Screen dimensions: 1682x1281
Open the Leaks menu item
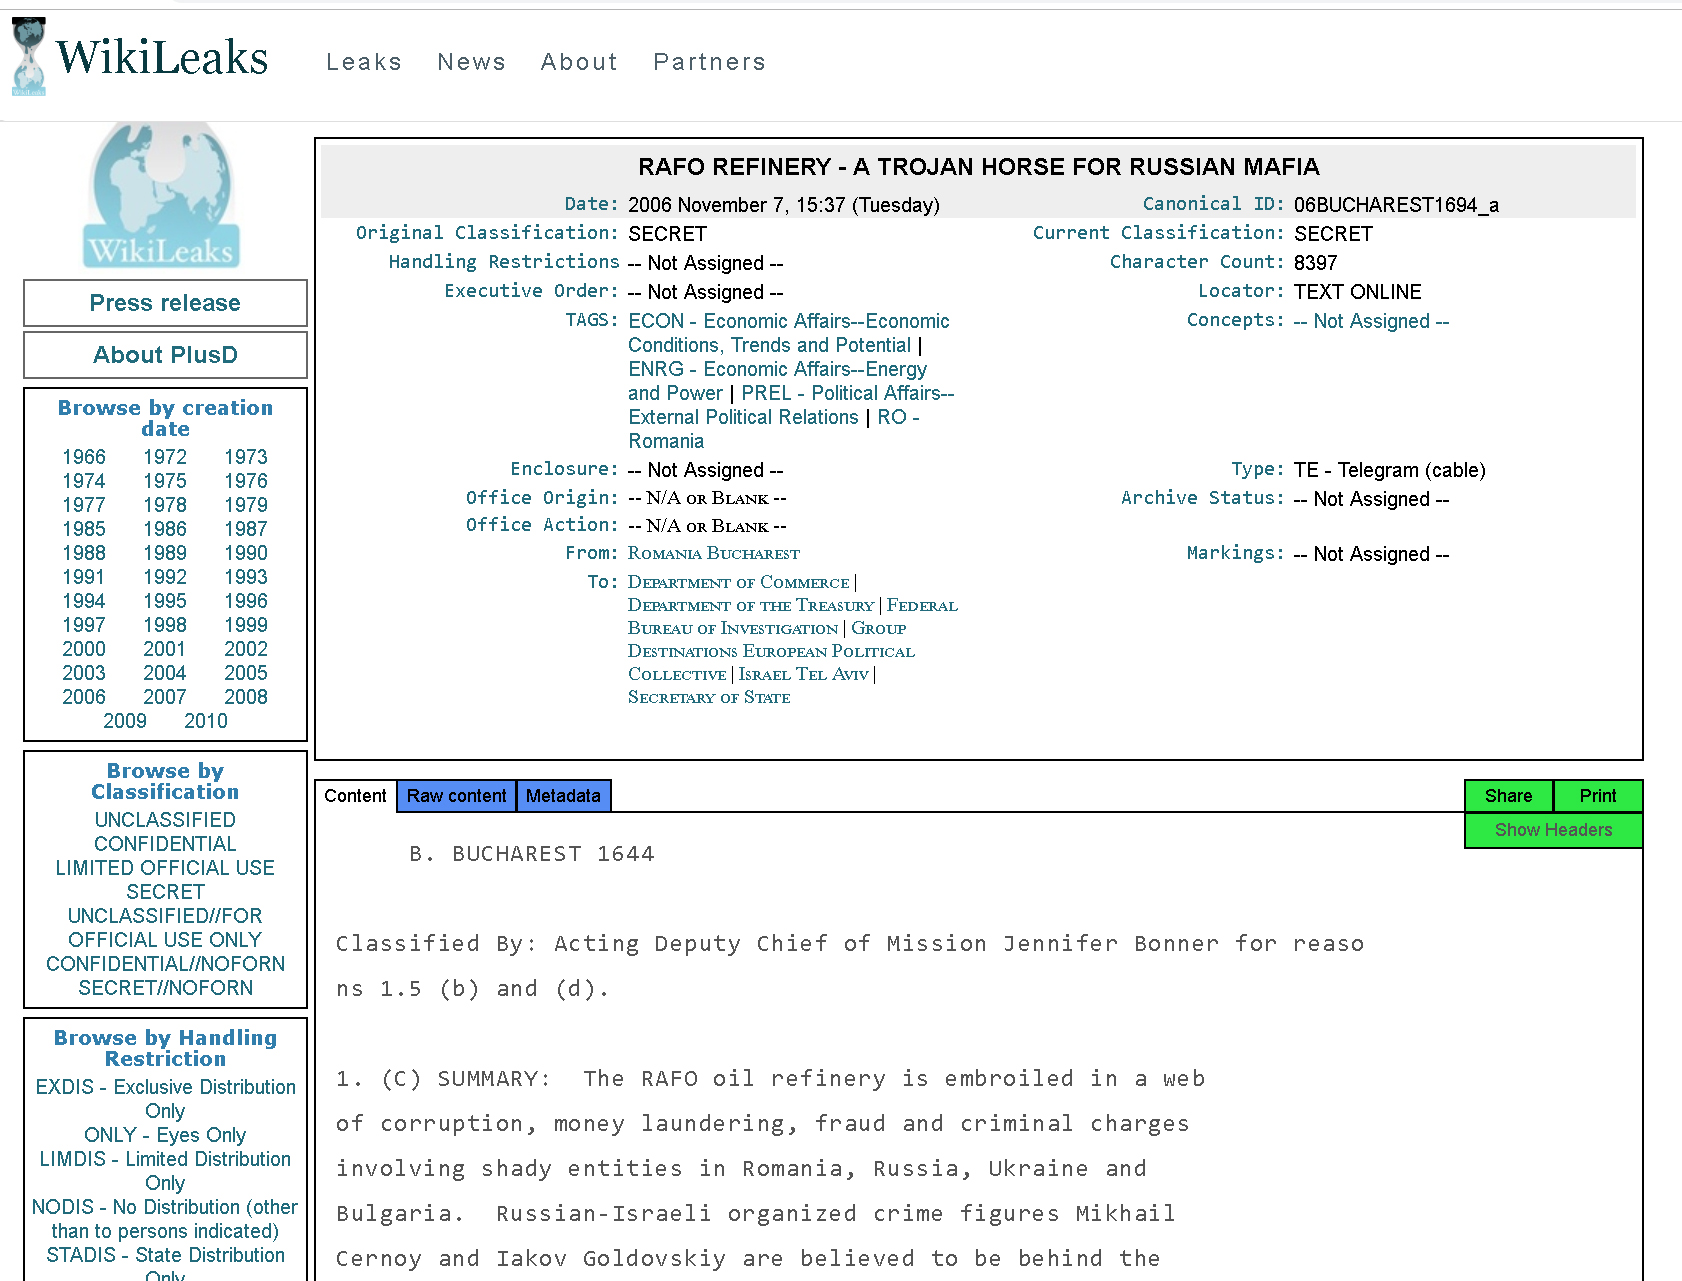click(x=364, y=62)
